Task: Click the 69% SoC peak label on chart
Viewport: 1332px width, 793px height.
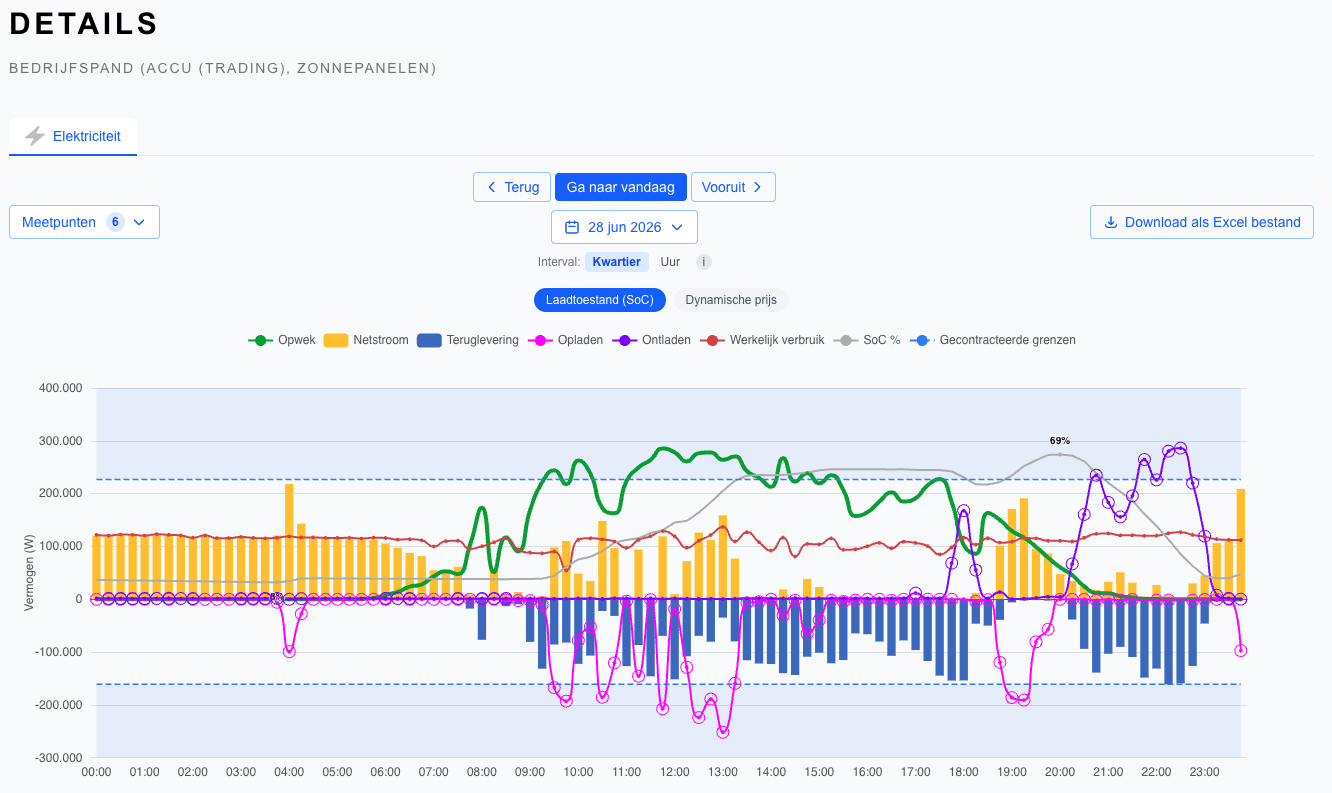Action: [1059, 440]
